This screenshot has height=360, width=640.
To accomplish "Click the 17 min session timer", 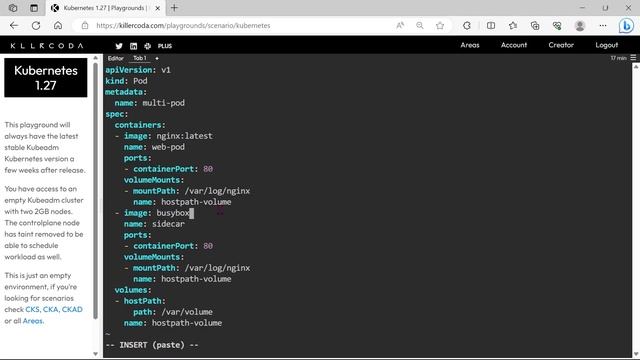I will click(x=618, y=58).
